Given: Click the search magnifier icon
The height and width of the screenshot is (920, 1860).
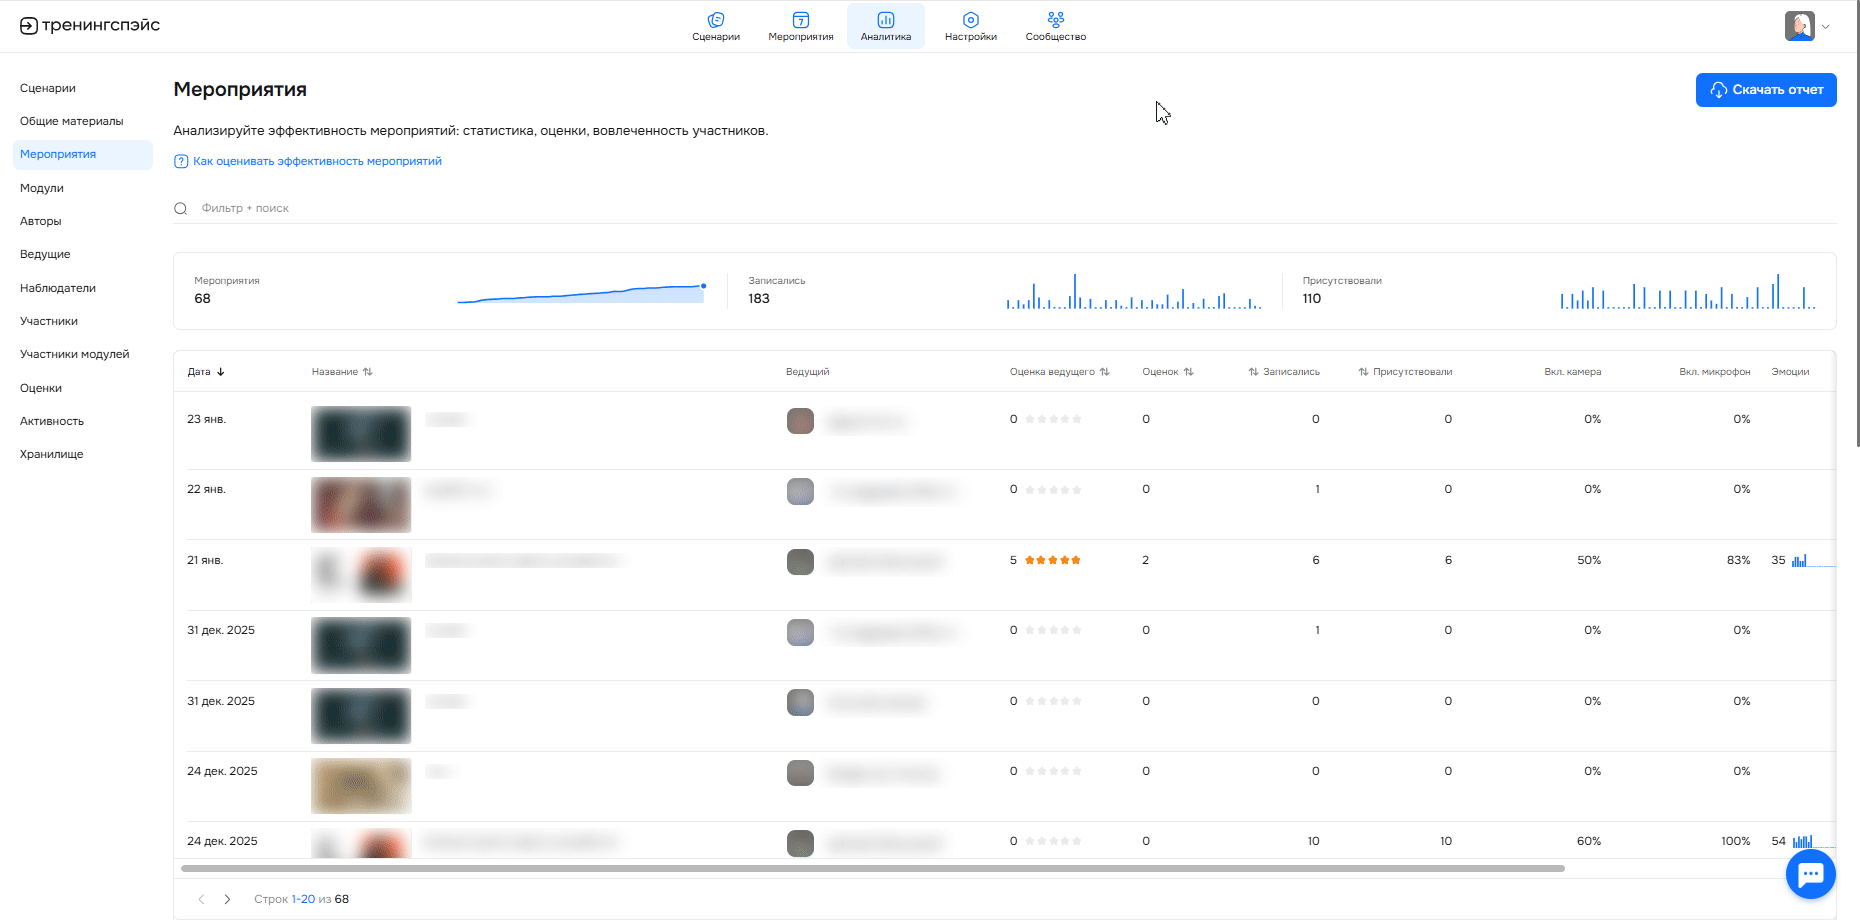Looking at the screenshot, I should pyautogui.click(x=181, y=209).
